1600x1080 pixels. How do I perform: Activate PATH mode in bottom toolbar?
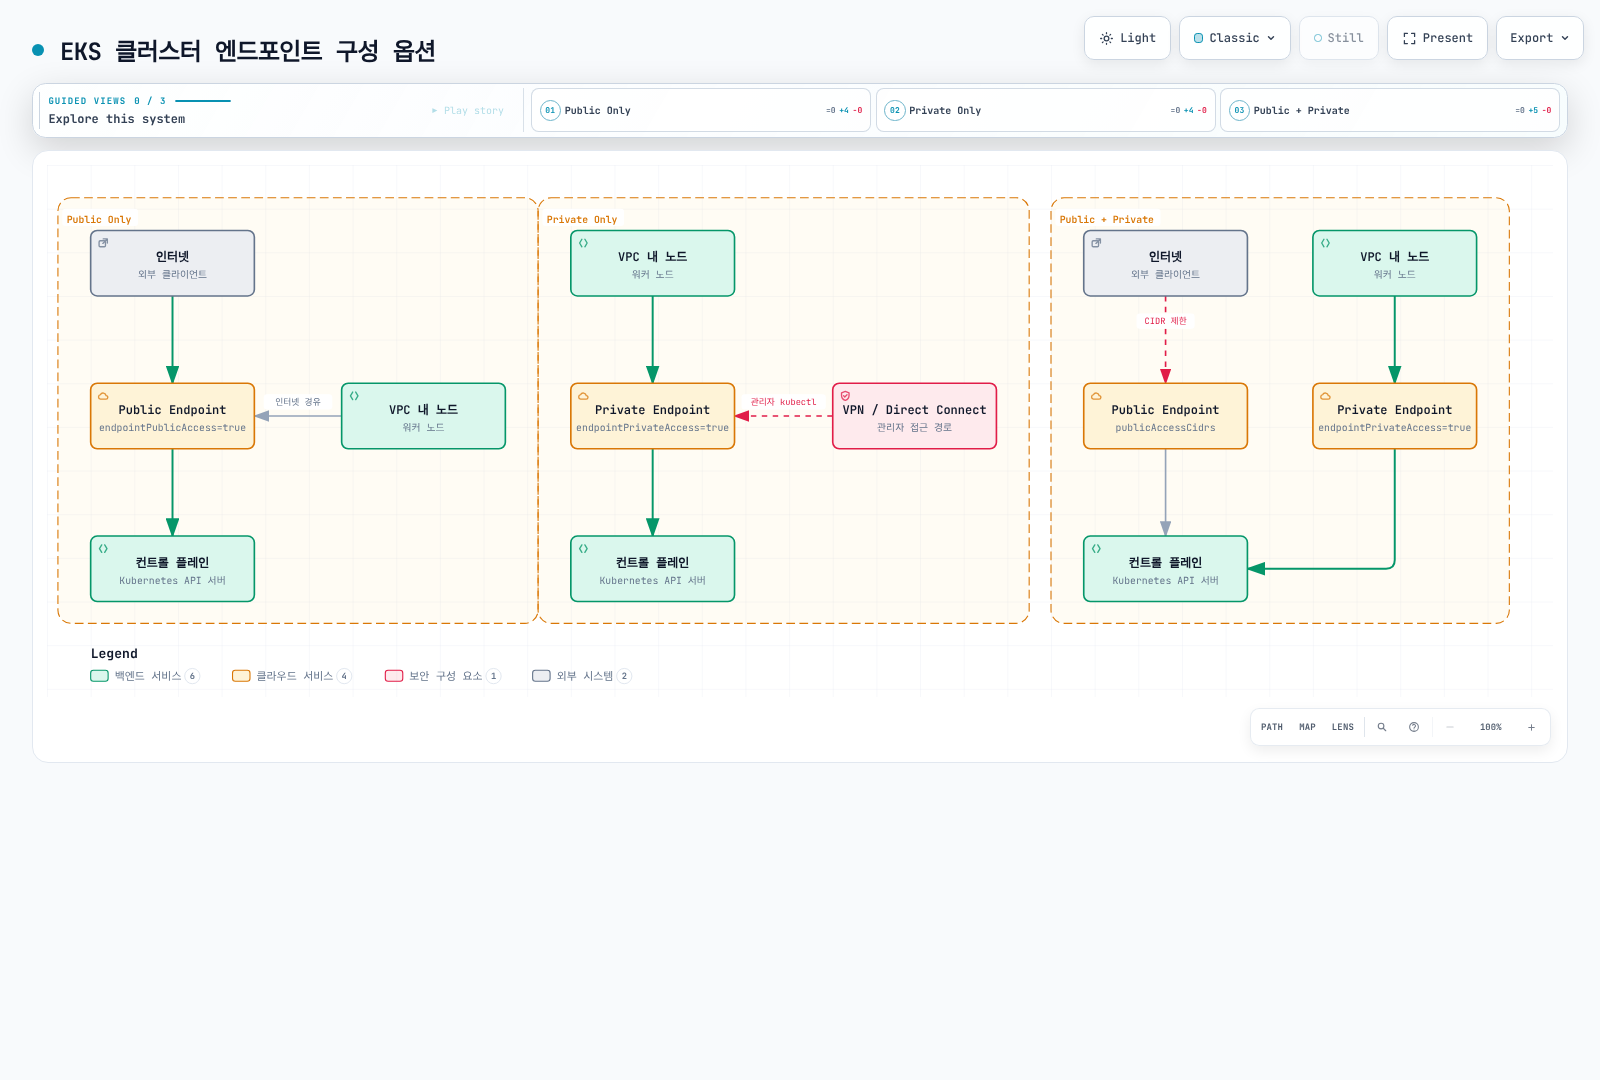[x=1272, y=727]
